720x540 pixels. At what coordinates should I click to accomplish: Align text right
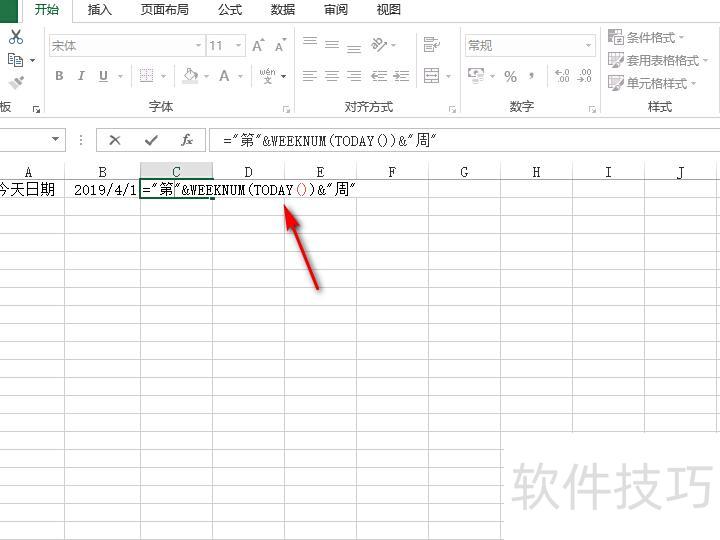(354, 76)
